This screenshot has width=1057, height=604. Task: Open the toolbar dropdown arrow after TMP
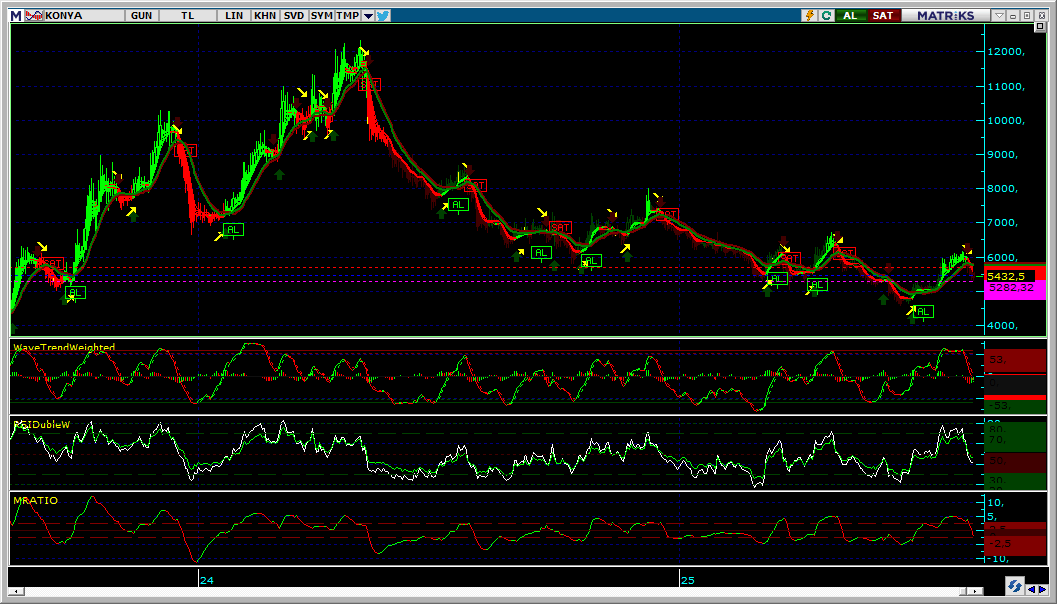coord(368,15)
